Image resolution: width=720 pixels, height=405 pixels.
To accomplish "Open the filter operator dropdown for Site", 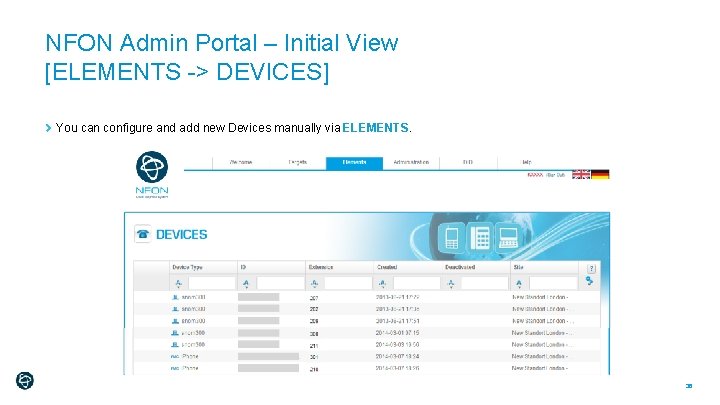I will pos(519,284).
